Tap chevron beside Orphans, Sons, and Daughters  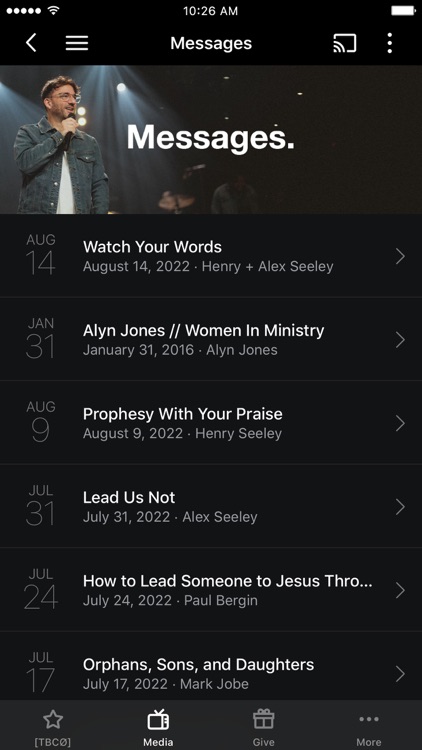(x=400, y=674)
